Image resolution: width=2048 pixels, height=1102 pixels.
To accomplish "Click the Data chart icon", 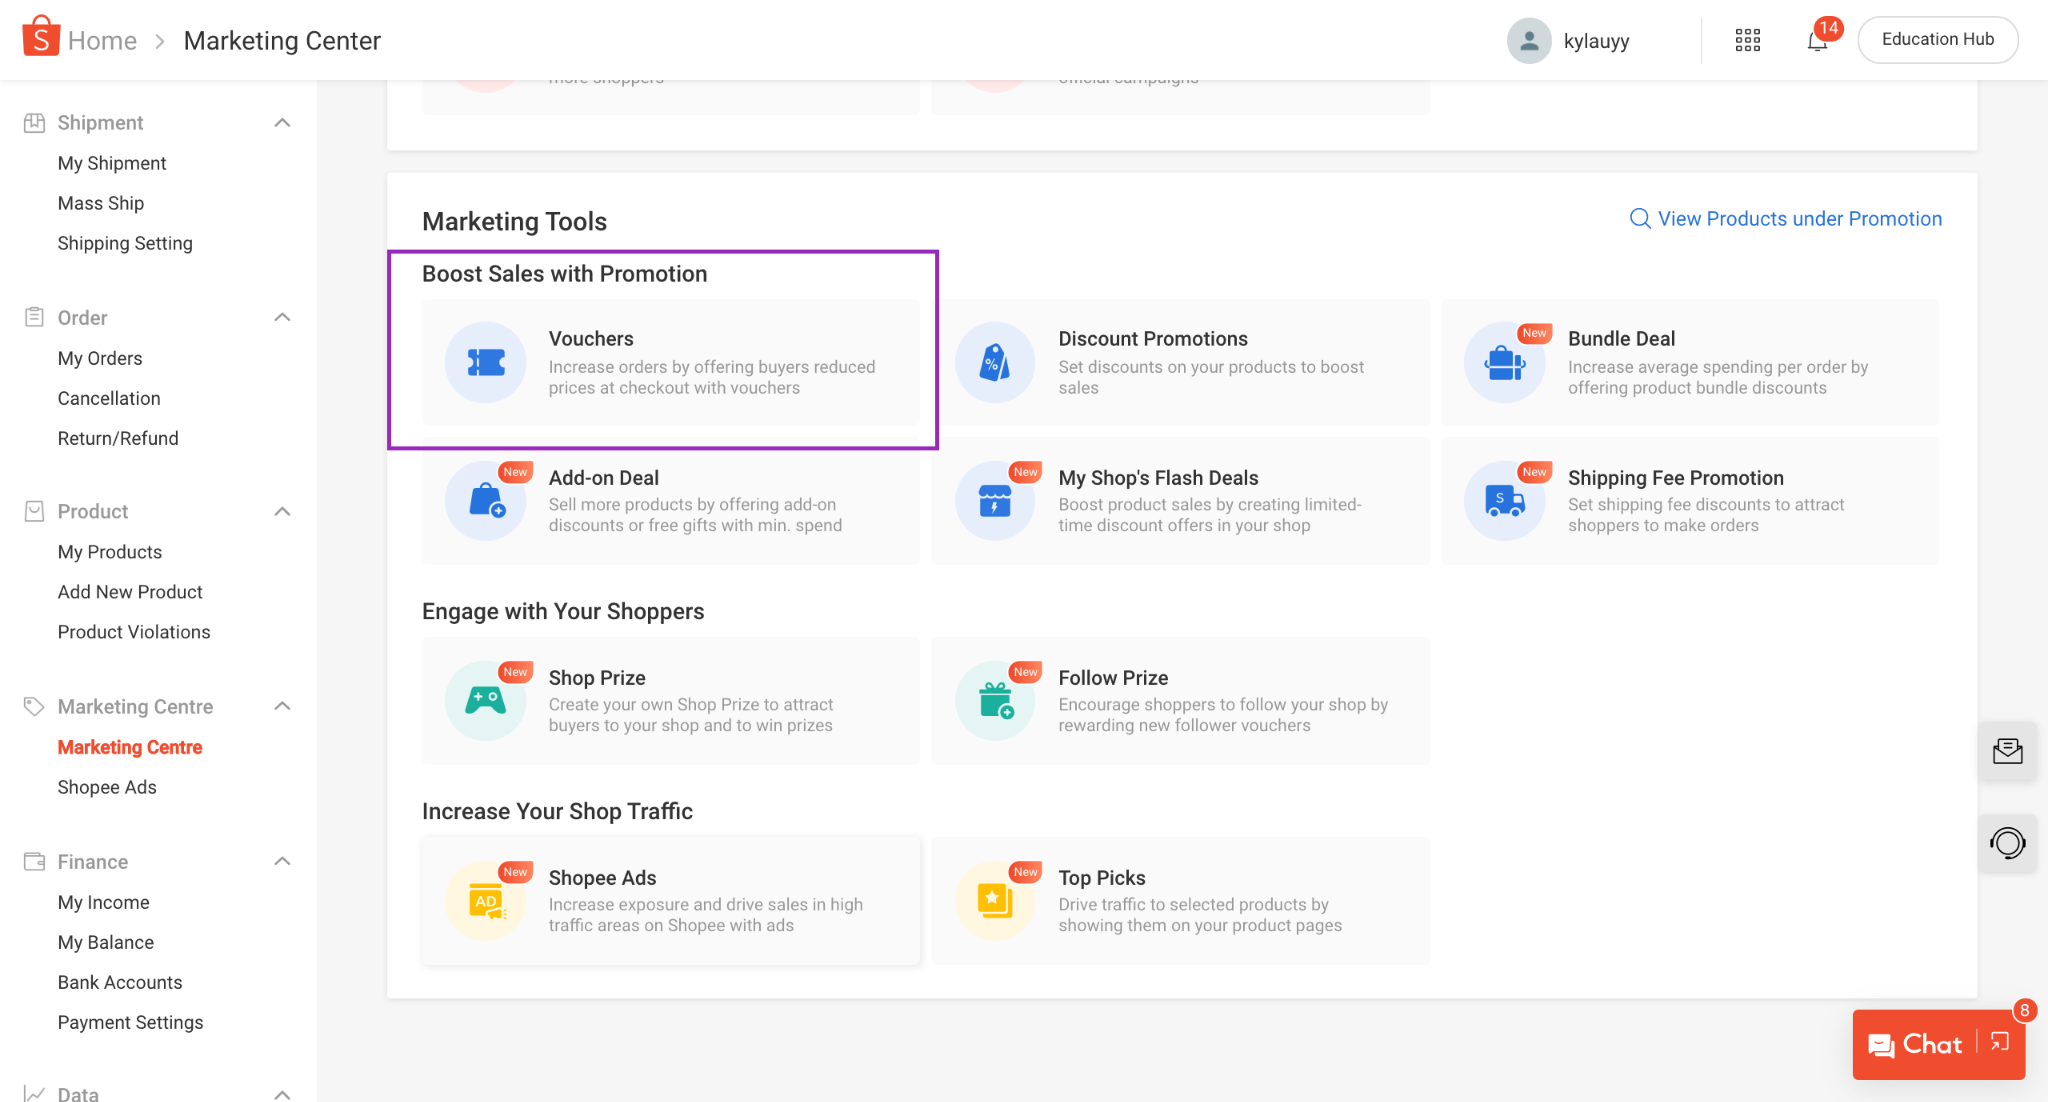I will 34,1093.
